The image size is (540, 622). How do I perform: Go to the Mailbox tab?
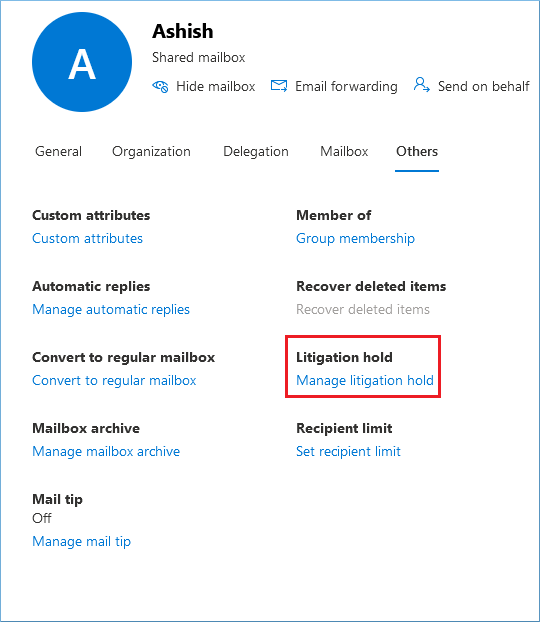point(344,151)
